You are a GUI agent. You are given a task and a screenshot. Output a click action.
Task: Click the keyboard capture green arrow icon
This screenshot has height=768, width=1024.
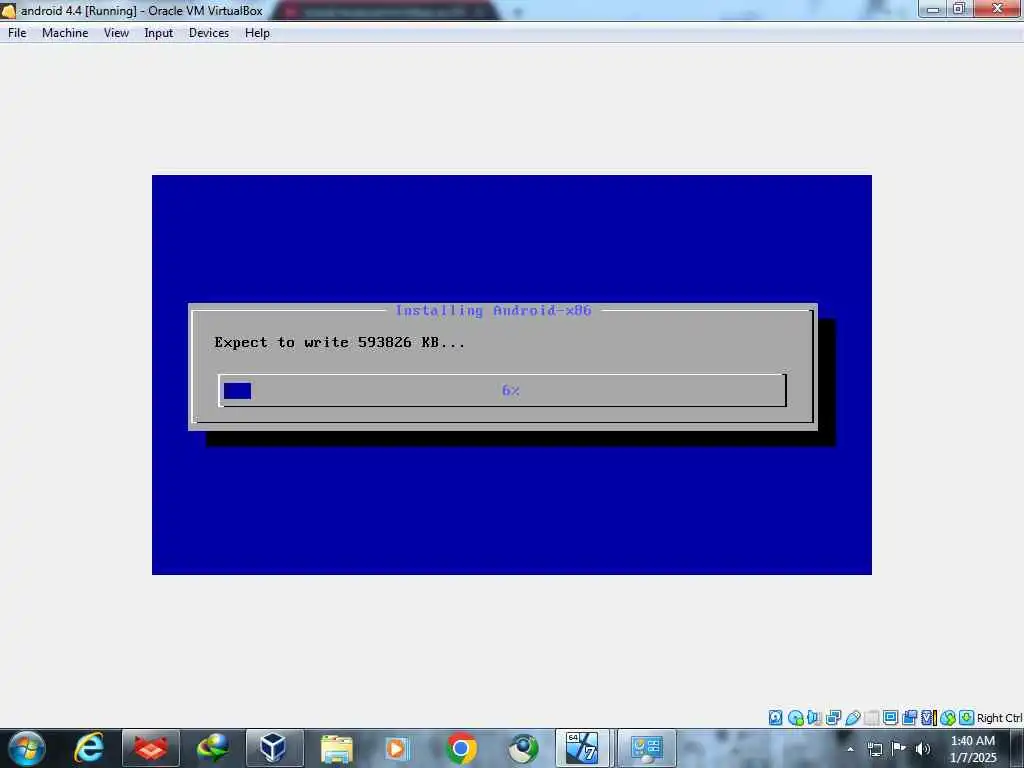(967, 718)
